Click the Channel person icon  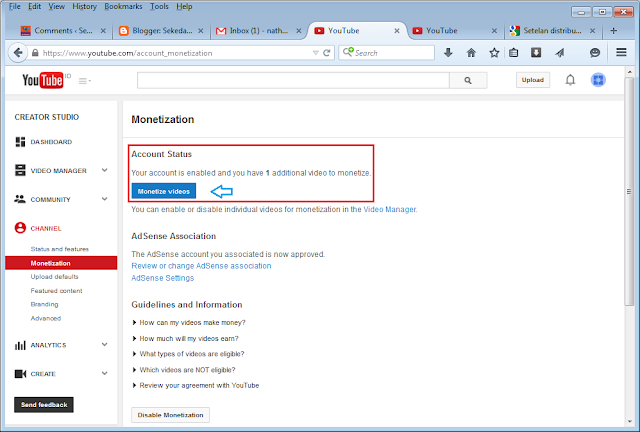[x=20, y=228]
